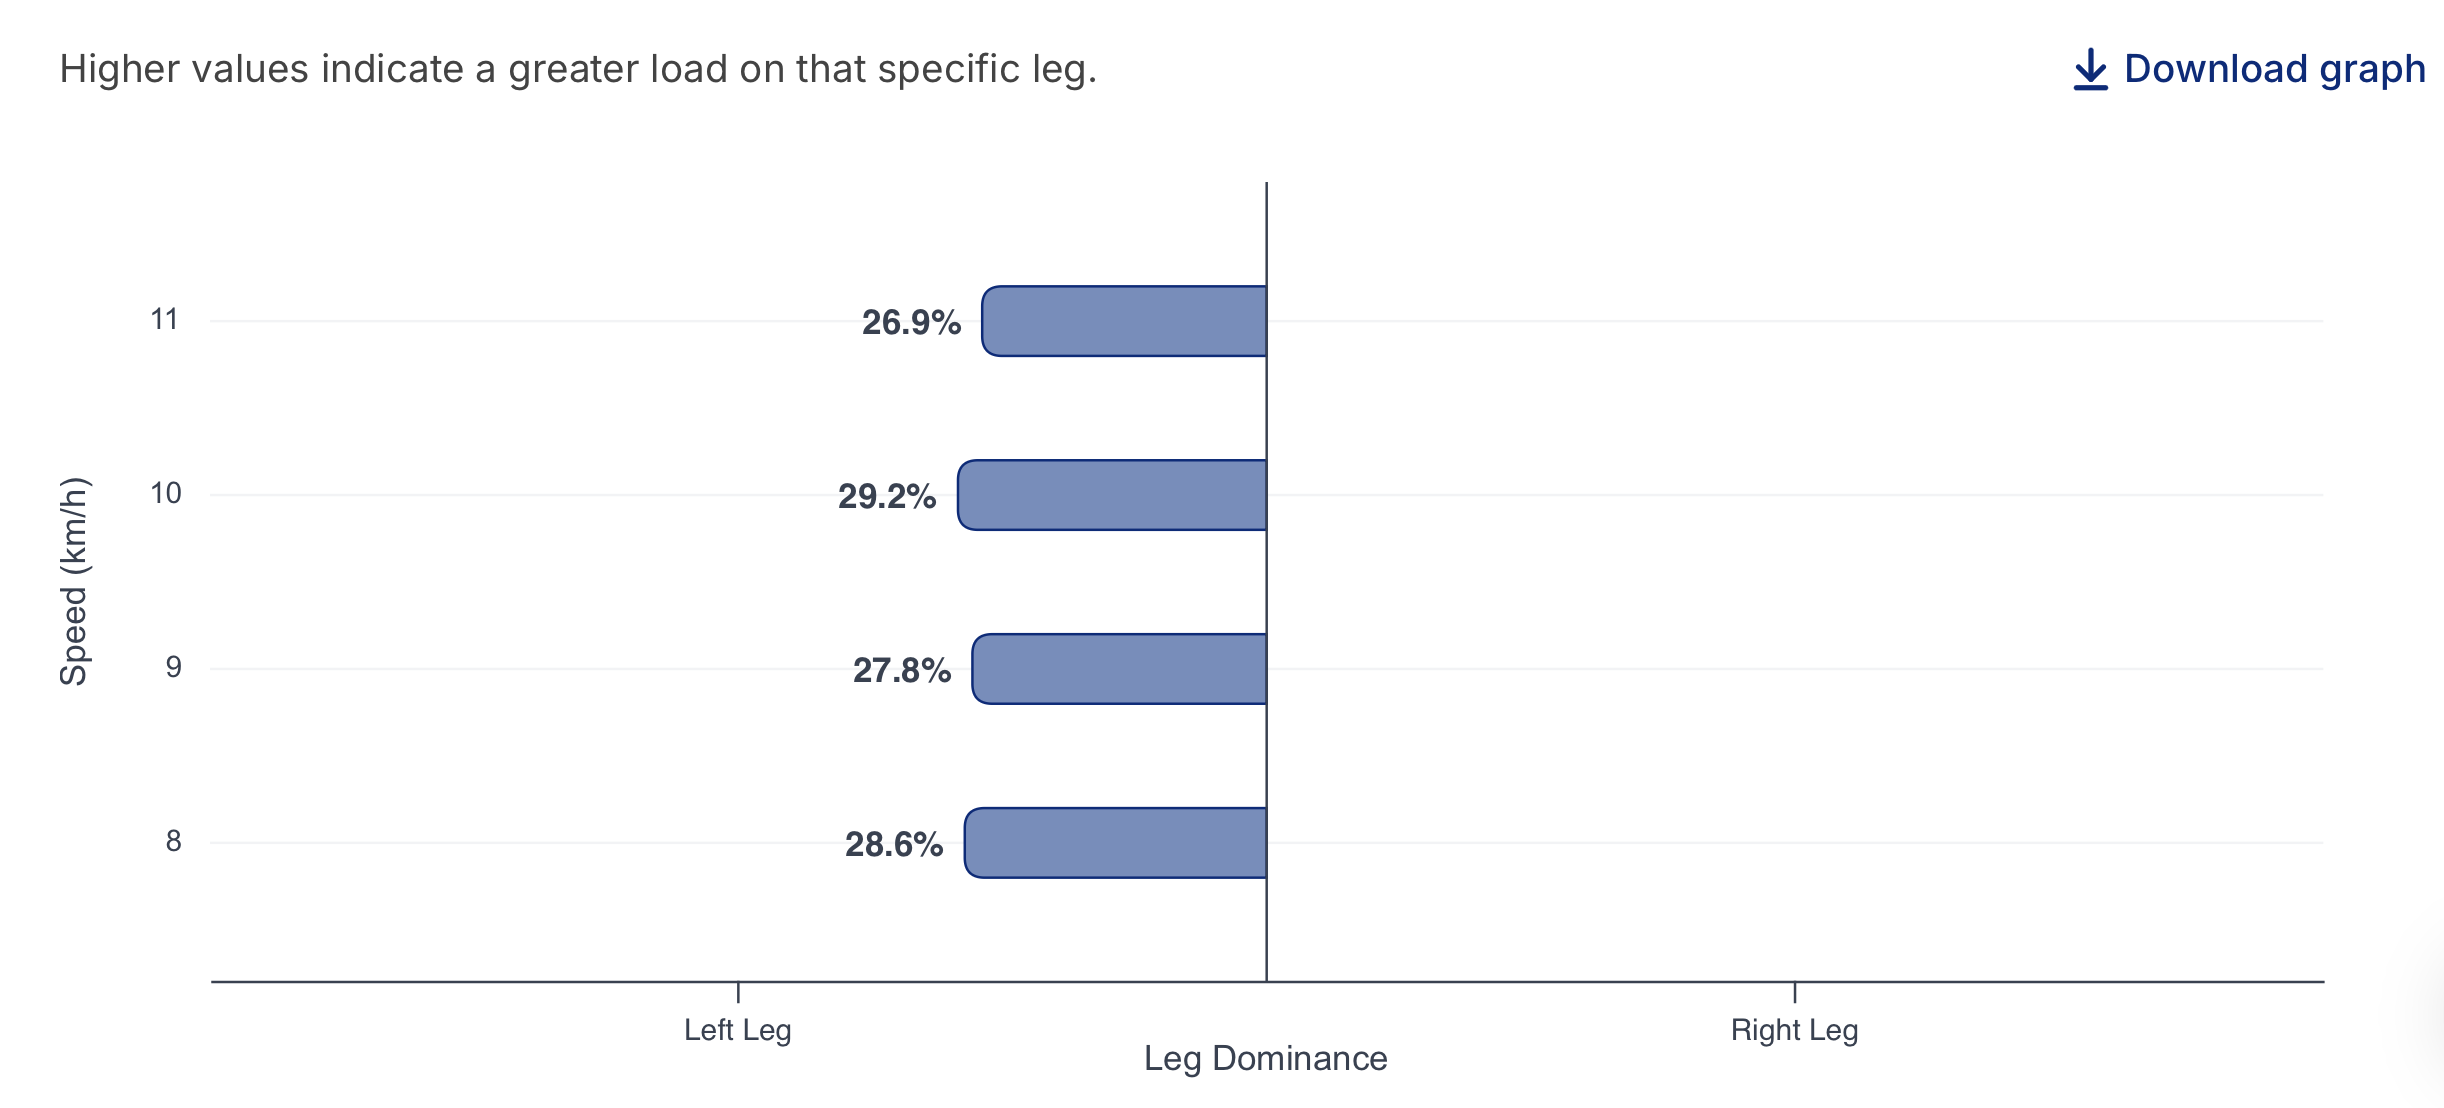2444x1108 pixels.
Task: Click the Left Leg tick mark
Action: pyautogui.click(x=738, y=992)
